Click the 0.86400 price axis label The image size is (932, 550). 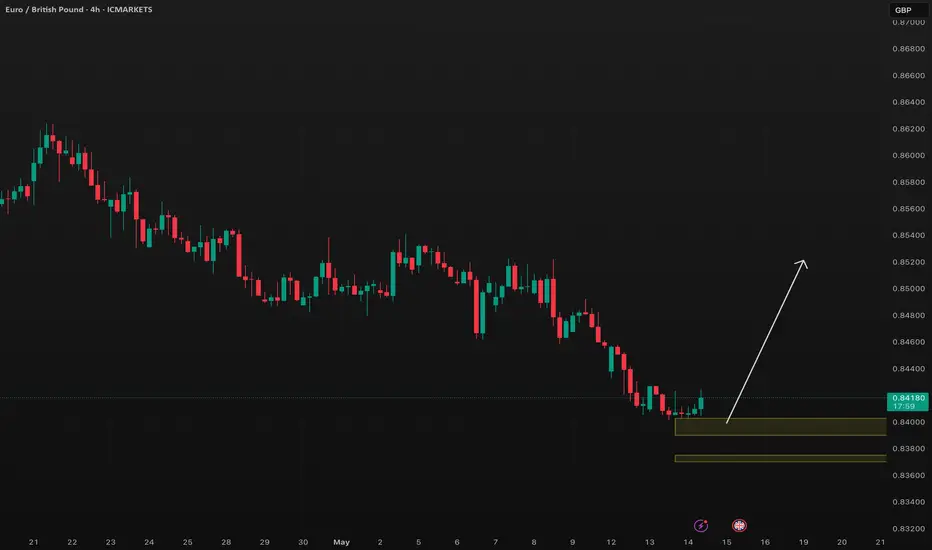click(908, 102)
